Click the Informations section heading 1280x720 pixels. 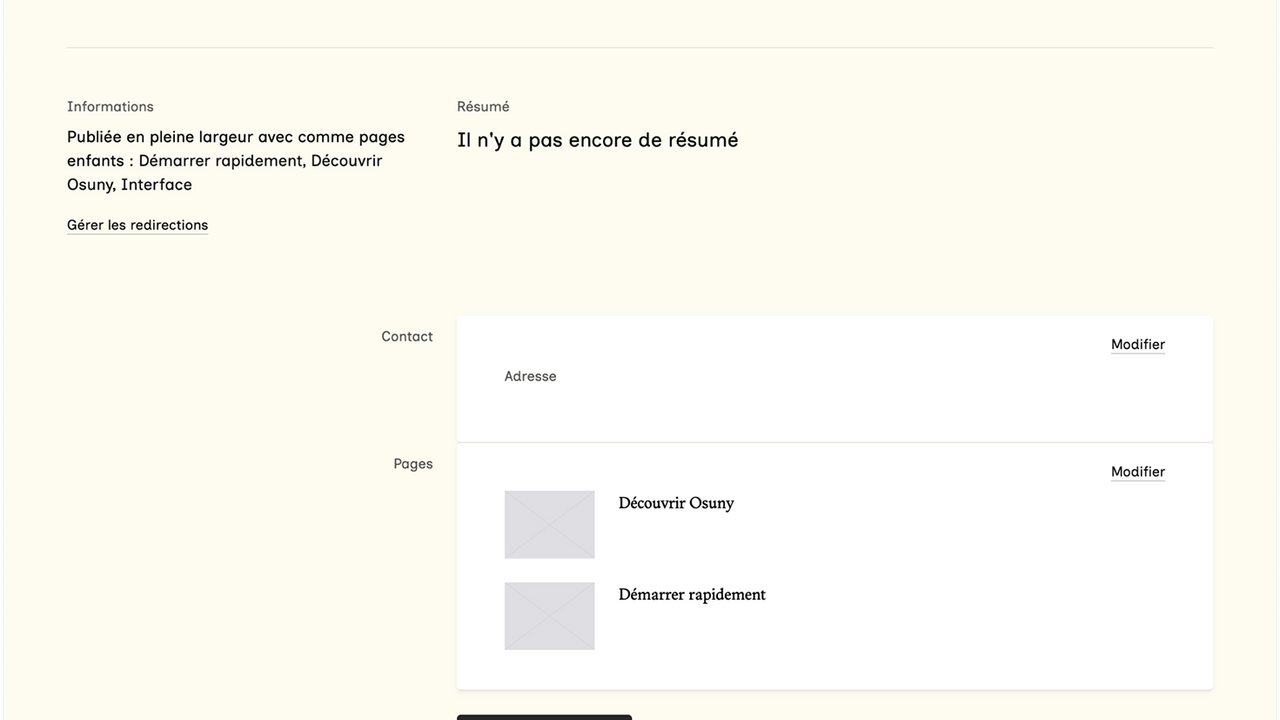[x=110, y=106]
